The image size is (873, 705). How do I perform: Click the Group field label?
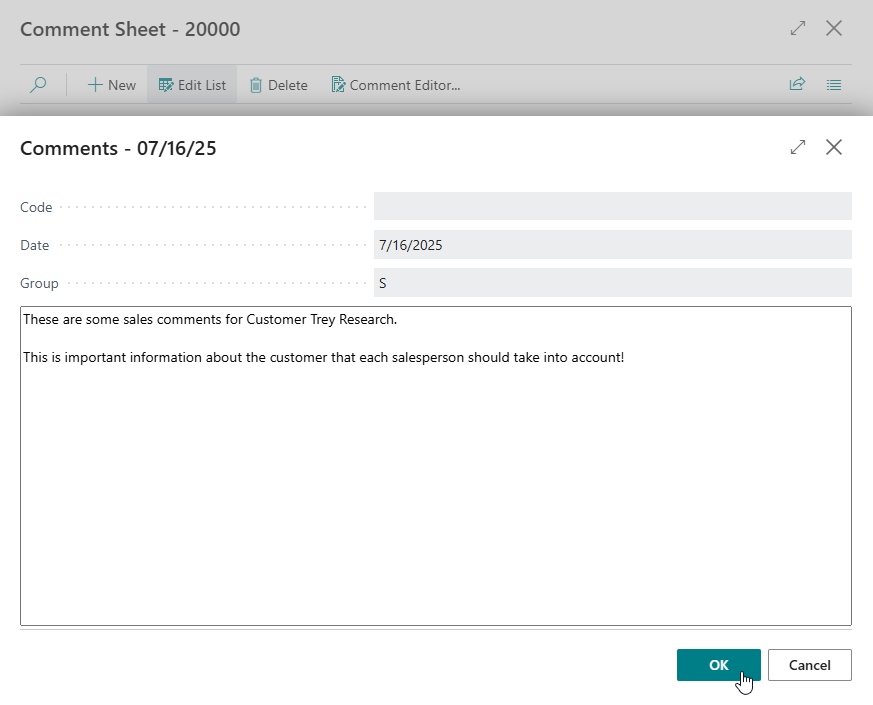[39, 283]
